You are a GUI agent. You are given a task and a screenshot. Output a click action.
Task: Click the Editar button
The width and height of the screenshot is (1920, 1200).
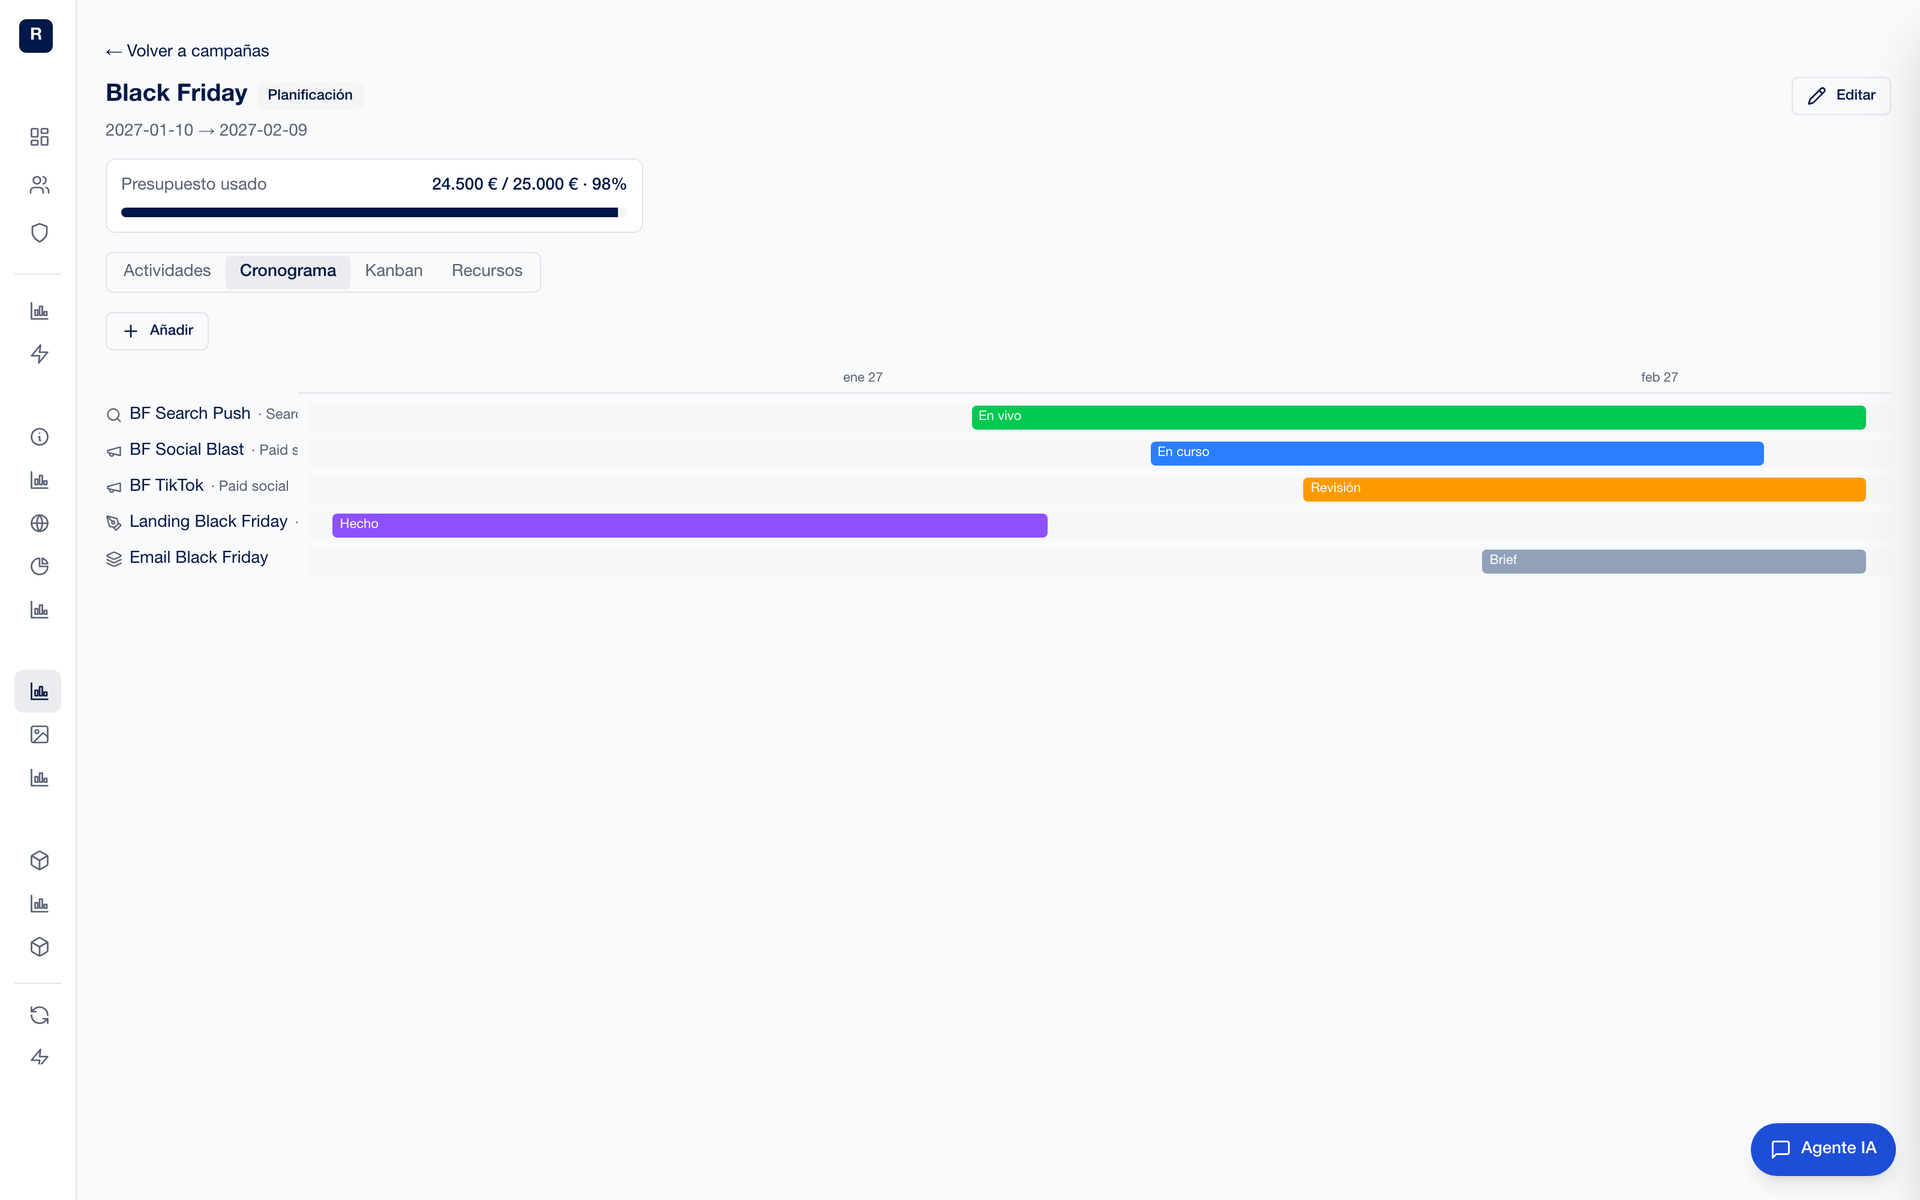pos(1841,96)
